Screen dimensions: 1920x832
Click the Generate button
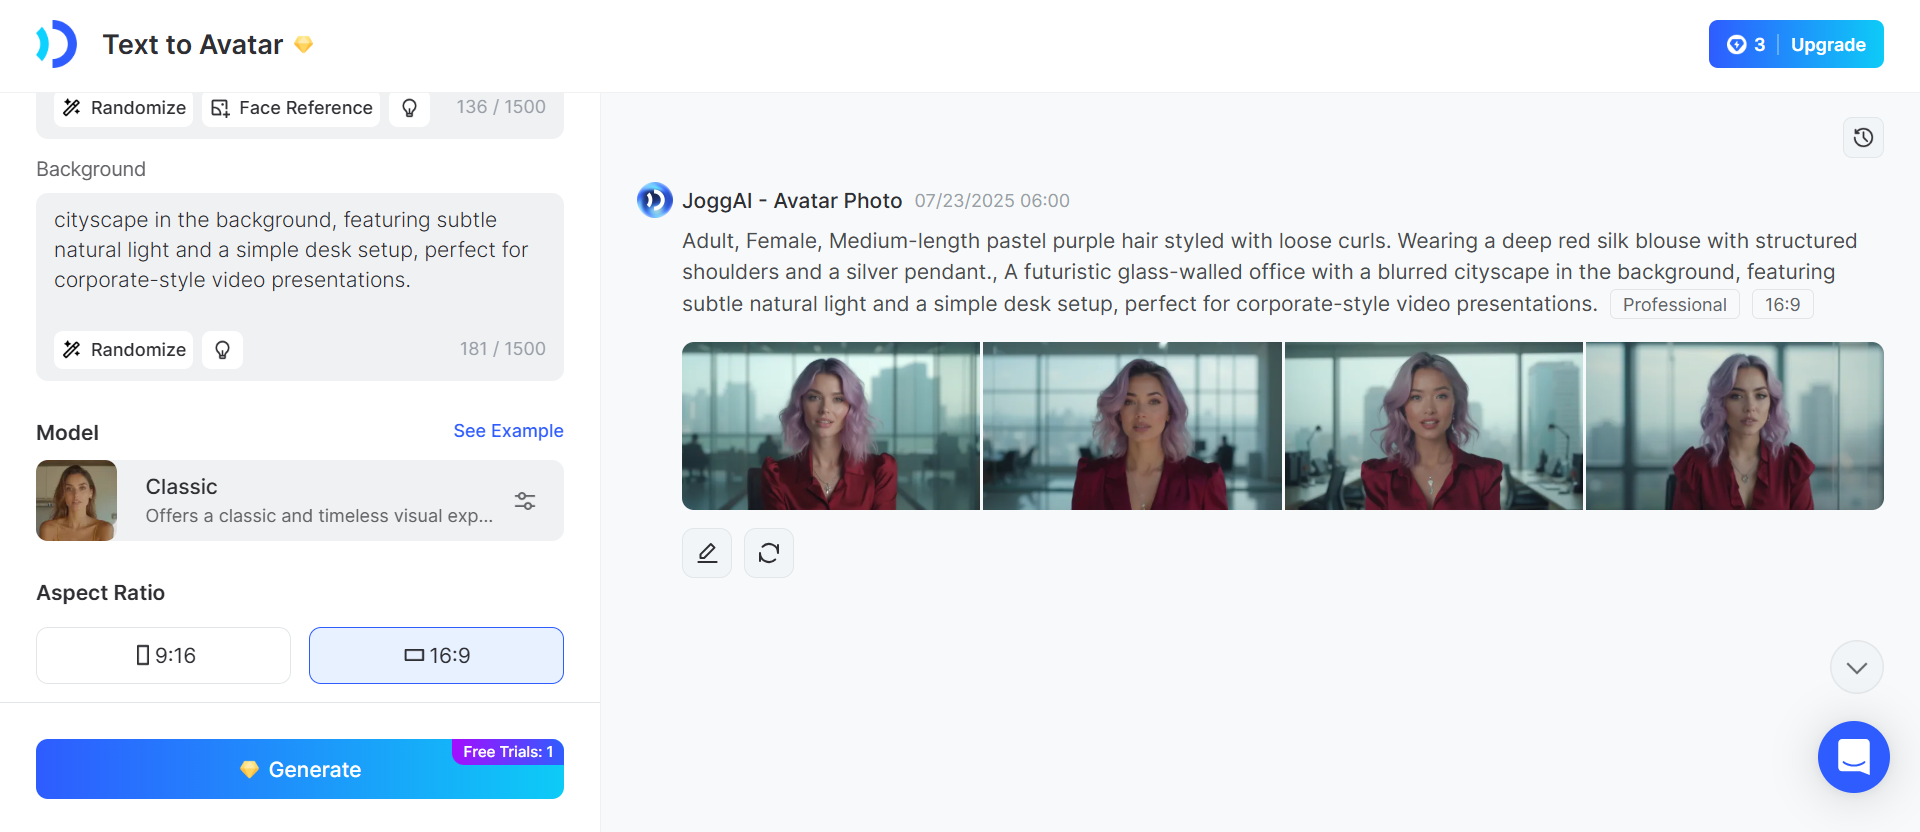300,769
